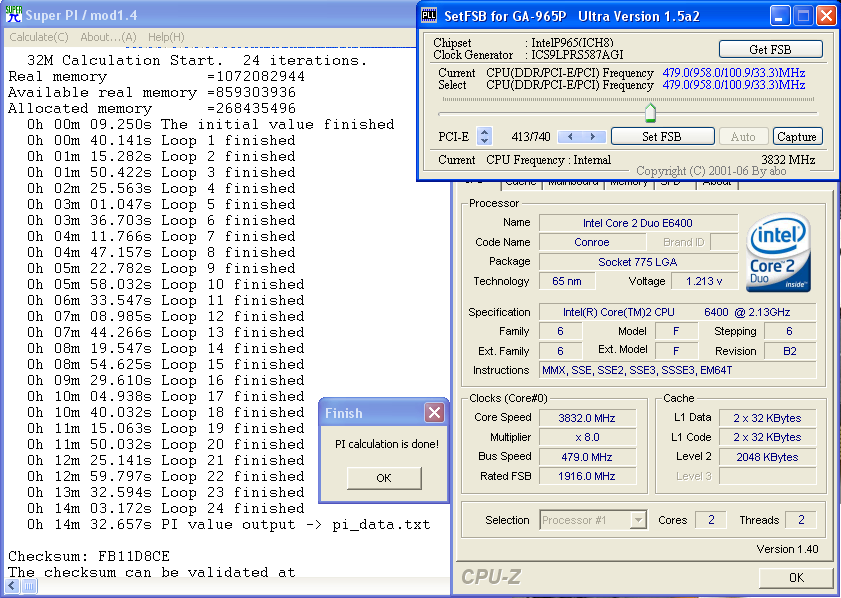Screen dimensions: 841x598
Task: Close the Finish dialog with the X
Action: (434, 412)
